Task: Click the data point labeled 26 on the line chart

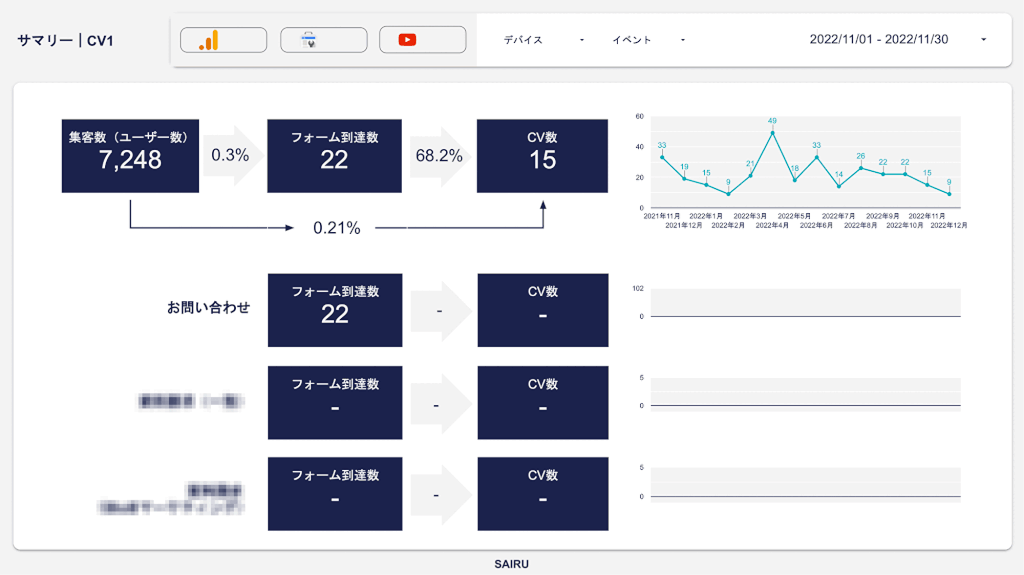Action: click(861, 168)
